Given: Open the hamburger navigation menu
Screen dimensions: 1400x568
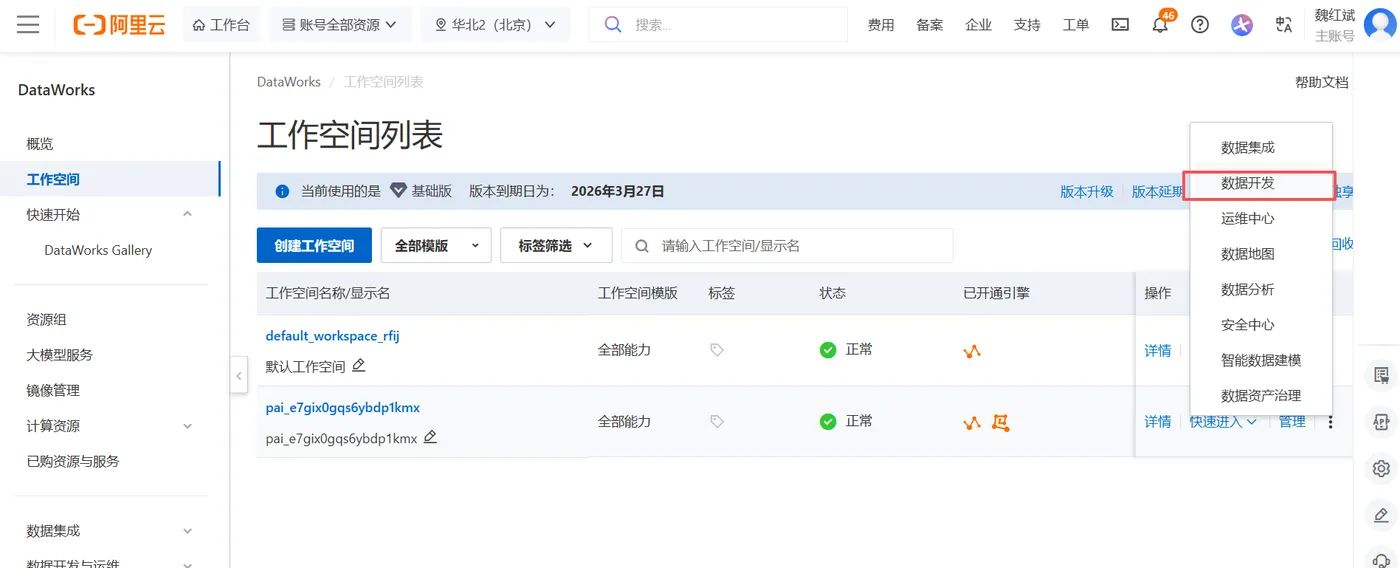Looking at the screenshot, I should coord(28,25).
